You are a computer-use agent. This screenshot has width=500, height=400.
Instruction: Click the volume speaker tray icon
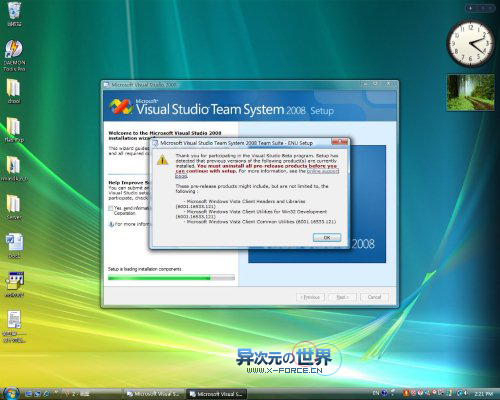[465, 393]
